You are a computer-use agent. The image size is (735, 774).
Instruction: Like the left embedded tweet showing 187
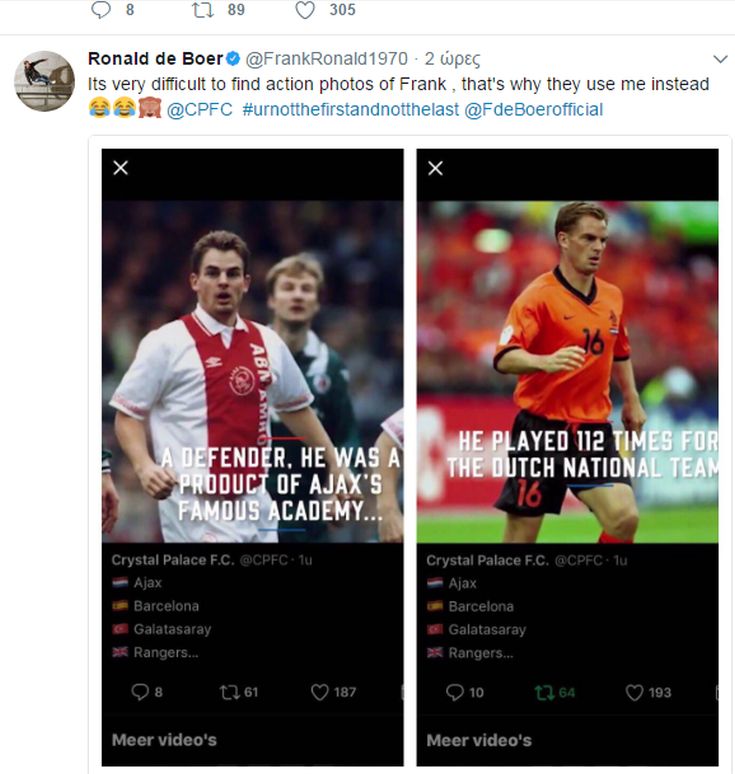click(x=320, y=692)
